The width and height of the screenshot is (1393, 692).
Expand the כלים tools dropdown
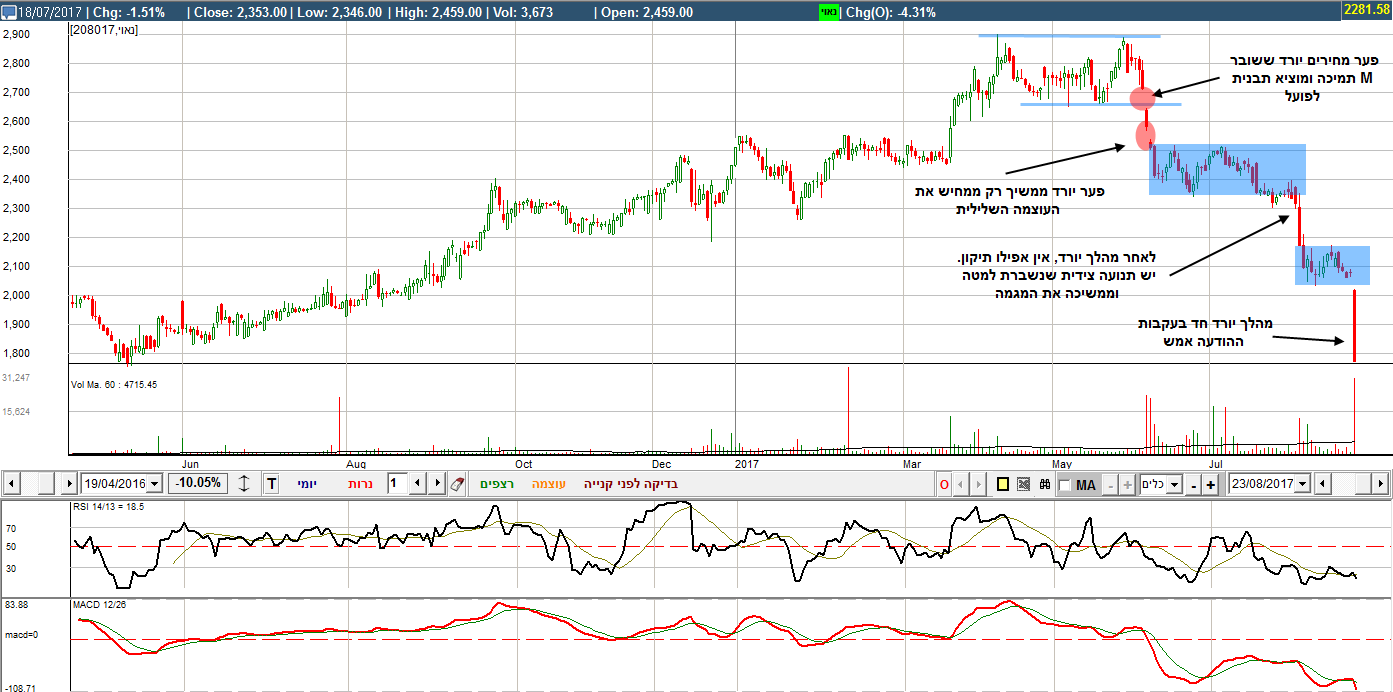point(1173,484)
